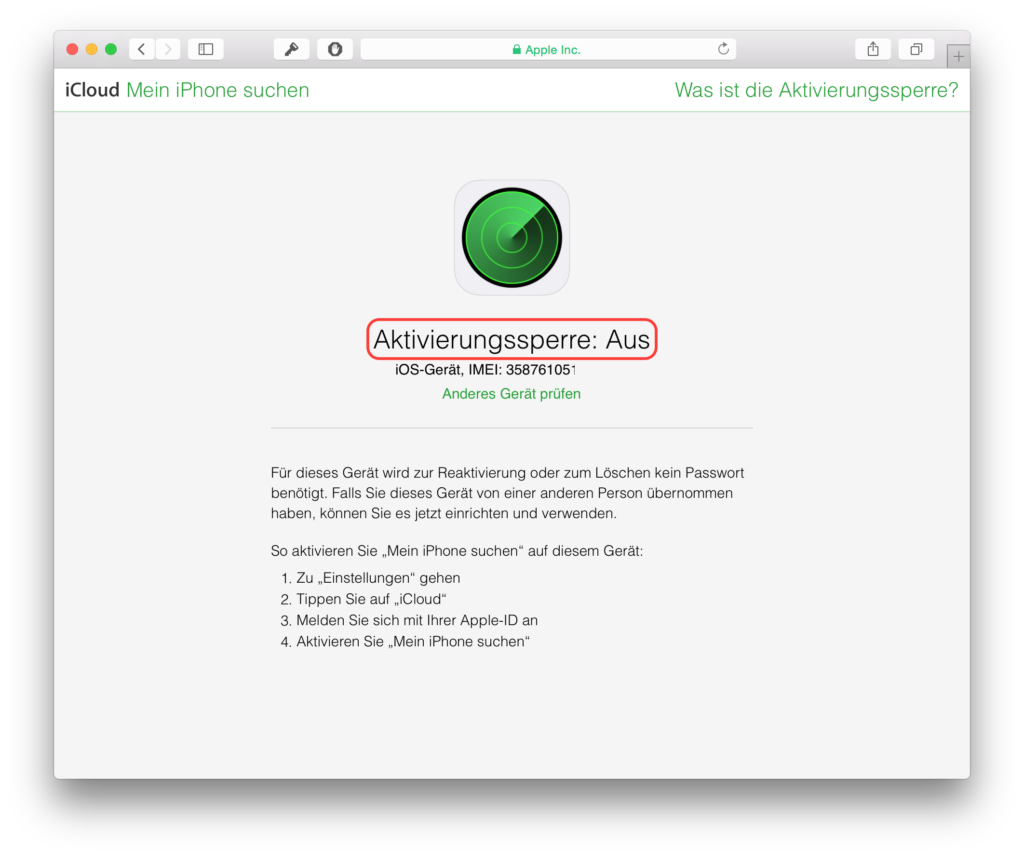Click the green lock icon in address bar
1024x856 pixels.
click(517, 50)
